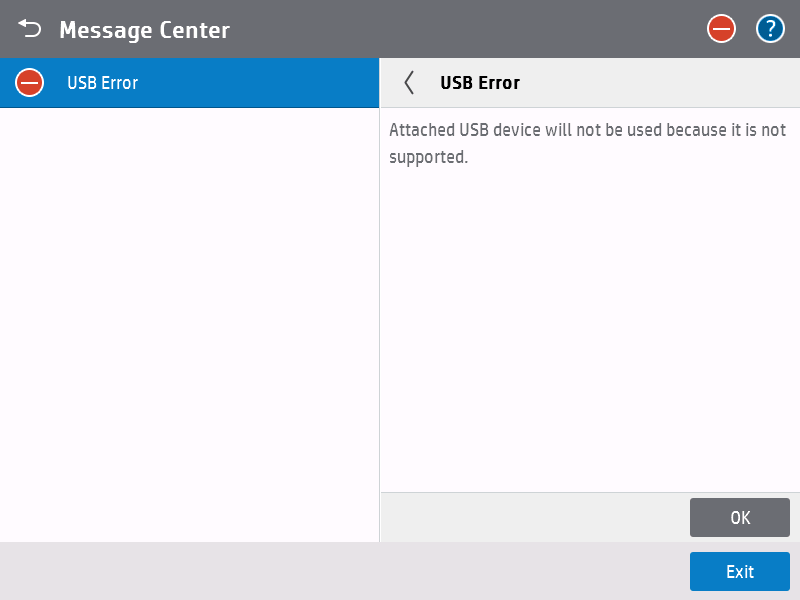Collapse detail view using the left chevron
Screen dimensions: 800x600
pyautogui.click(x=408, y=83)
